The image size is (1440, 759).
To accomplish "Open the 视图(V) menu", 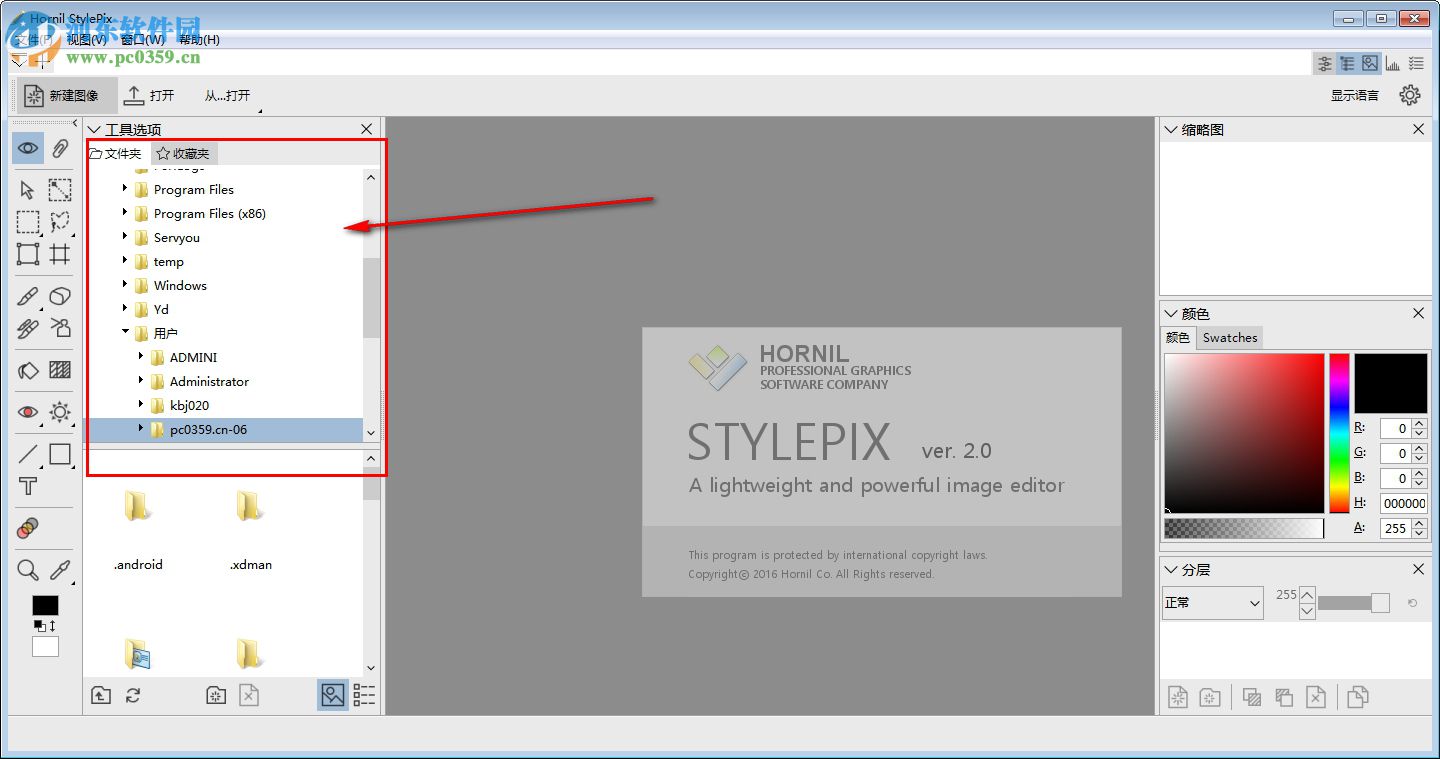I will pos(87,40).
